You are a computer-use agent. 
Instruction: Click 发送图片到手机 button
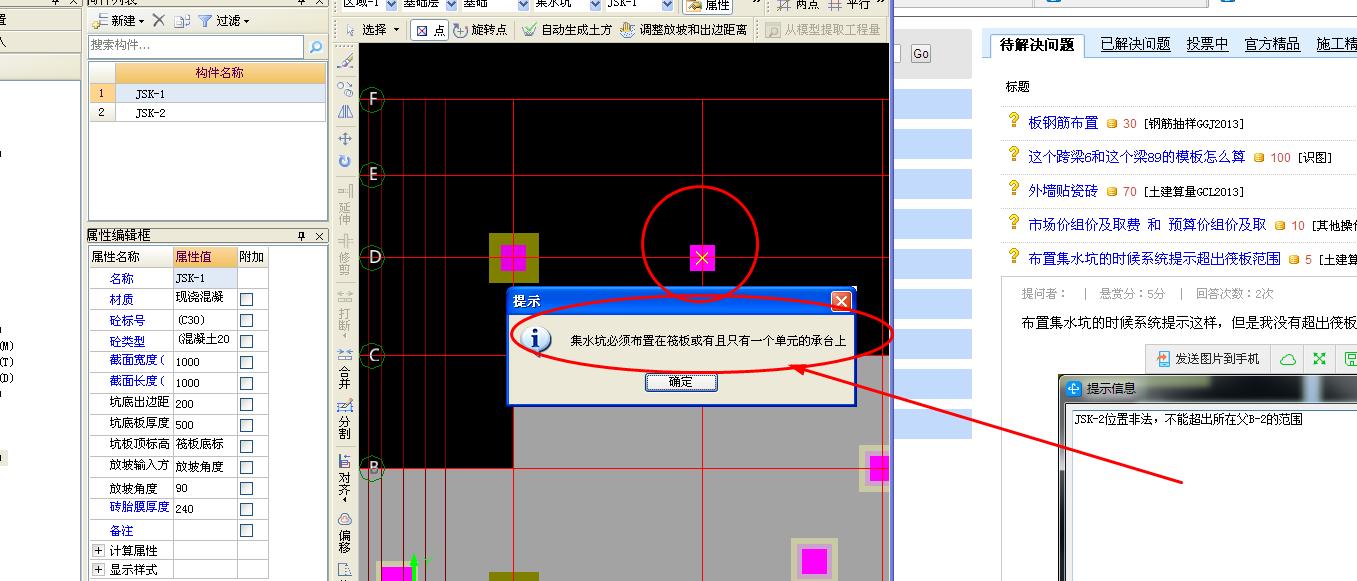coord(1208,359)
